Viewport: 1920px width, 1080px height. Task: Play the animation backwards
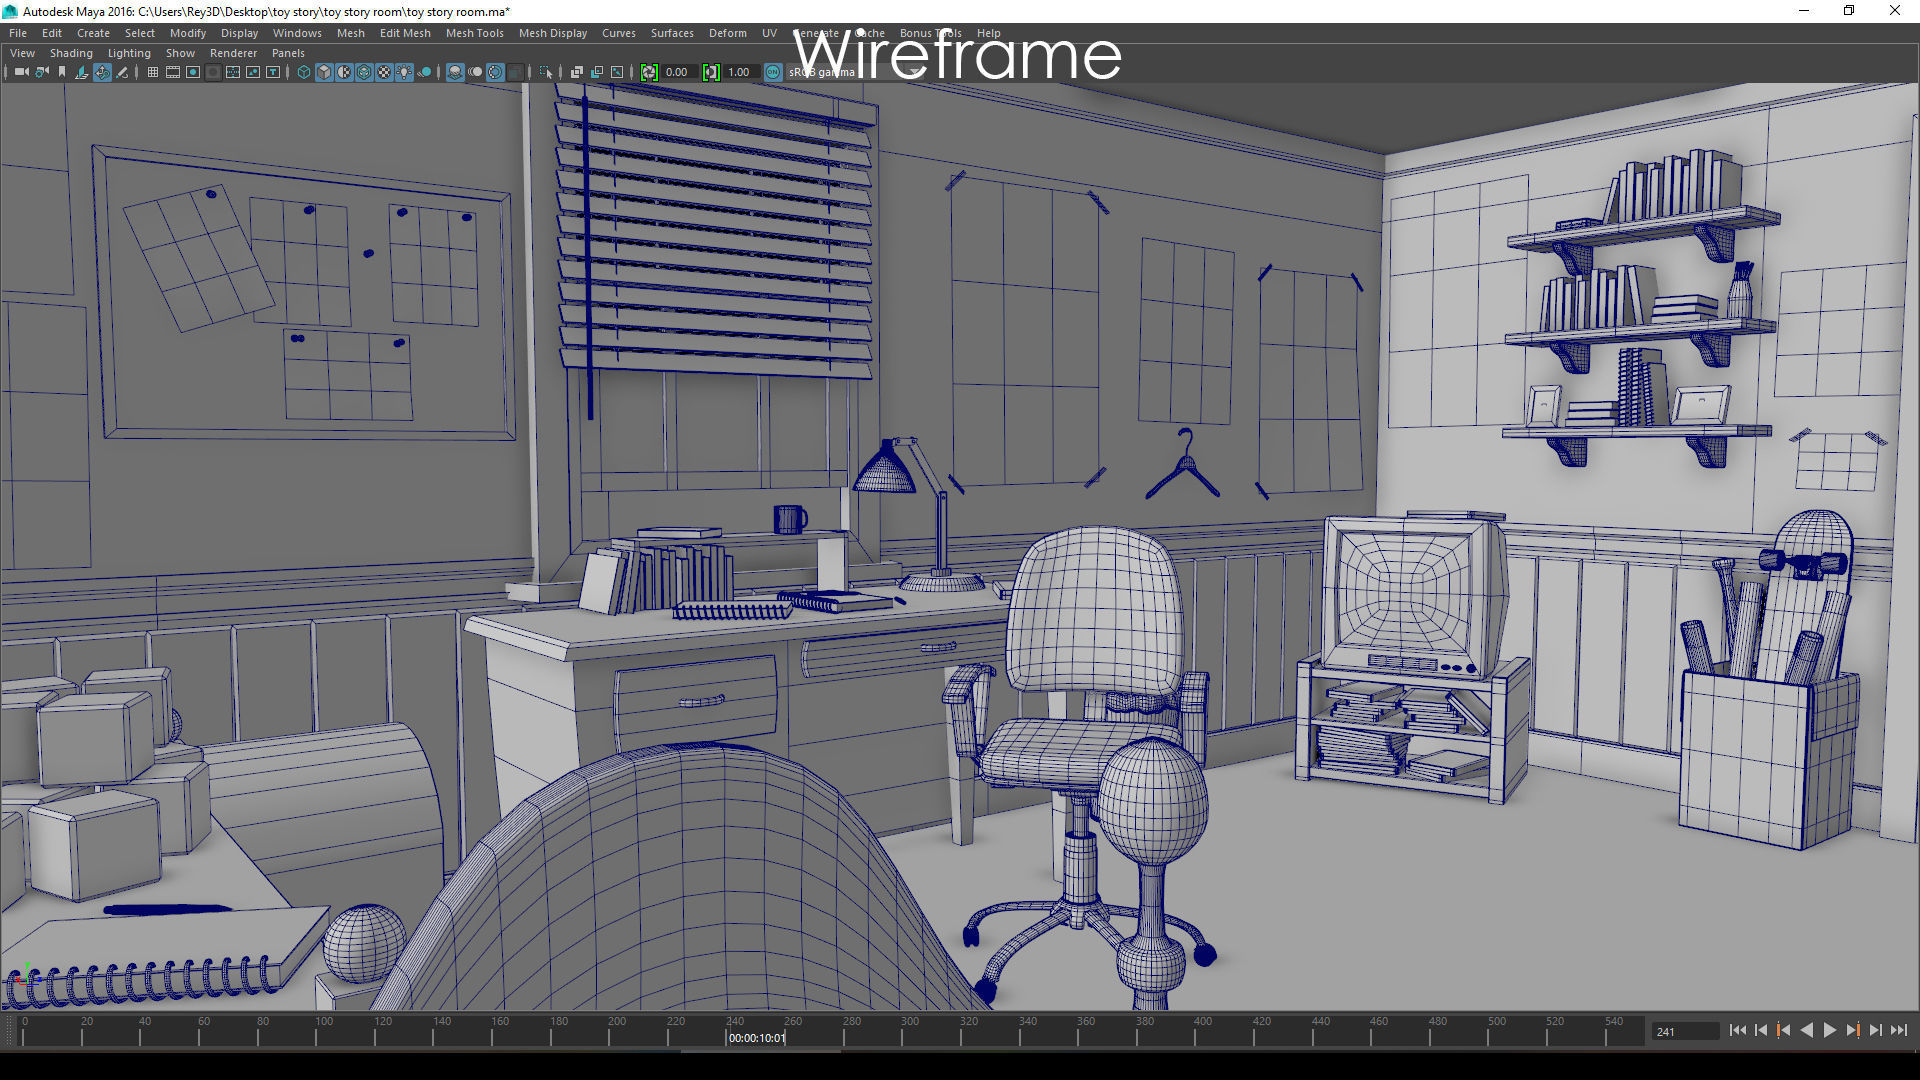pyautogui.click(x=1806, y=1030)
